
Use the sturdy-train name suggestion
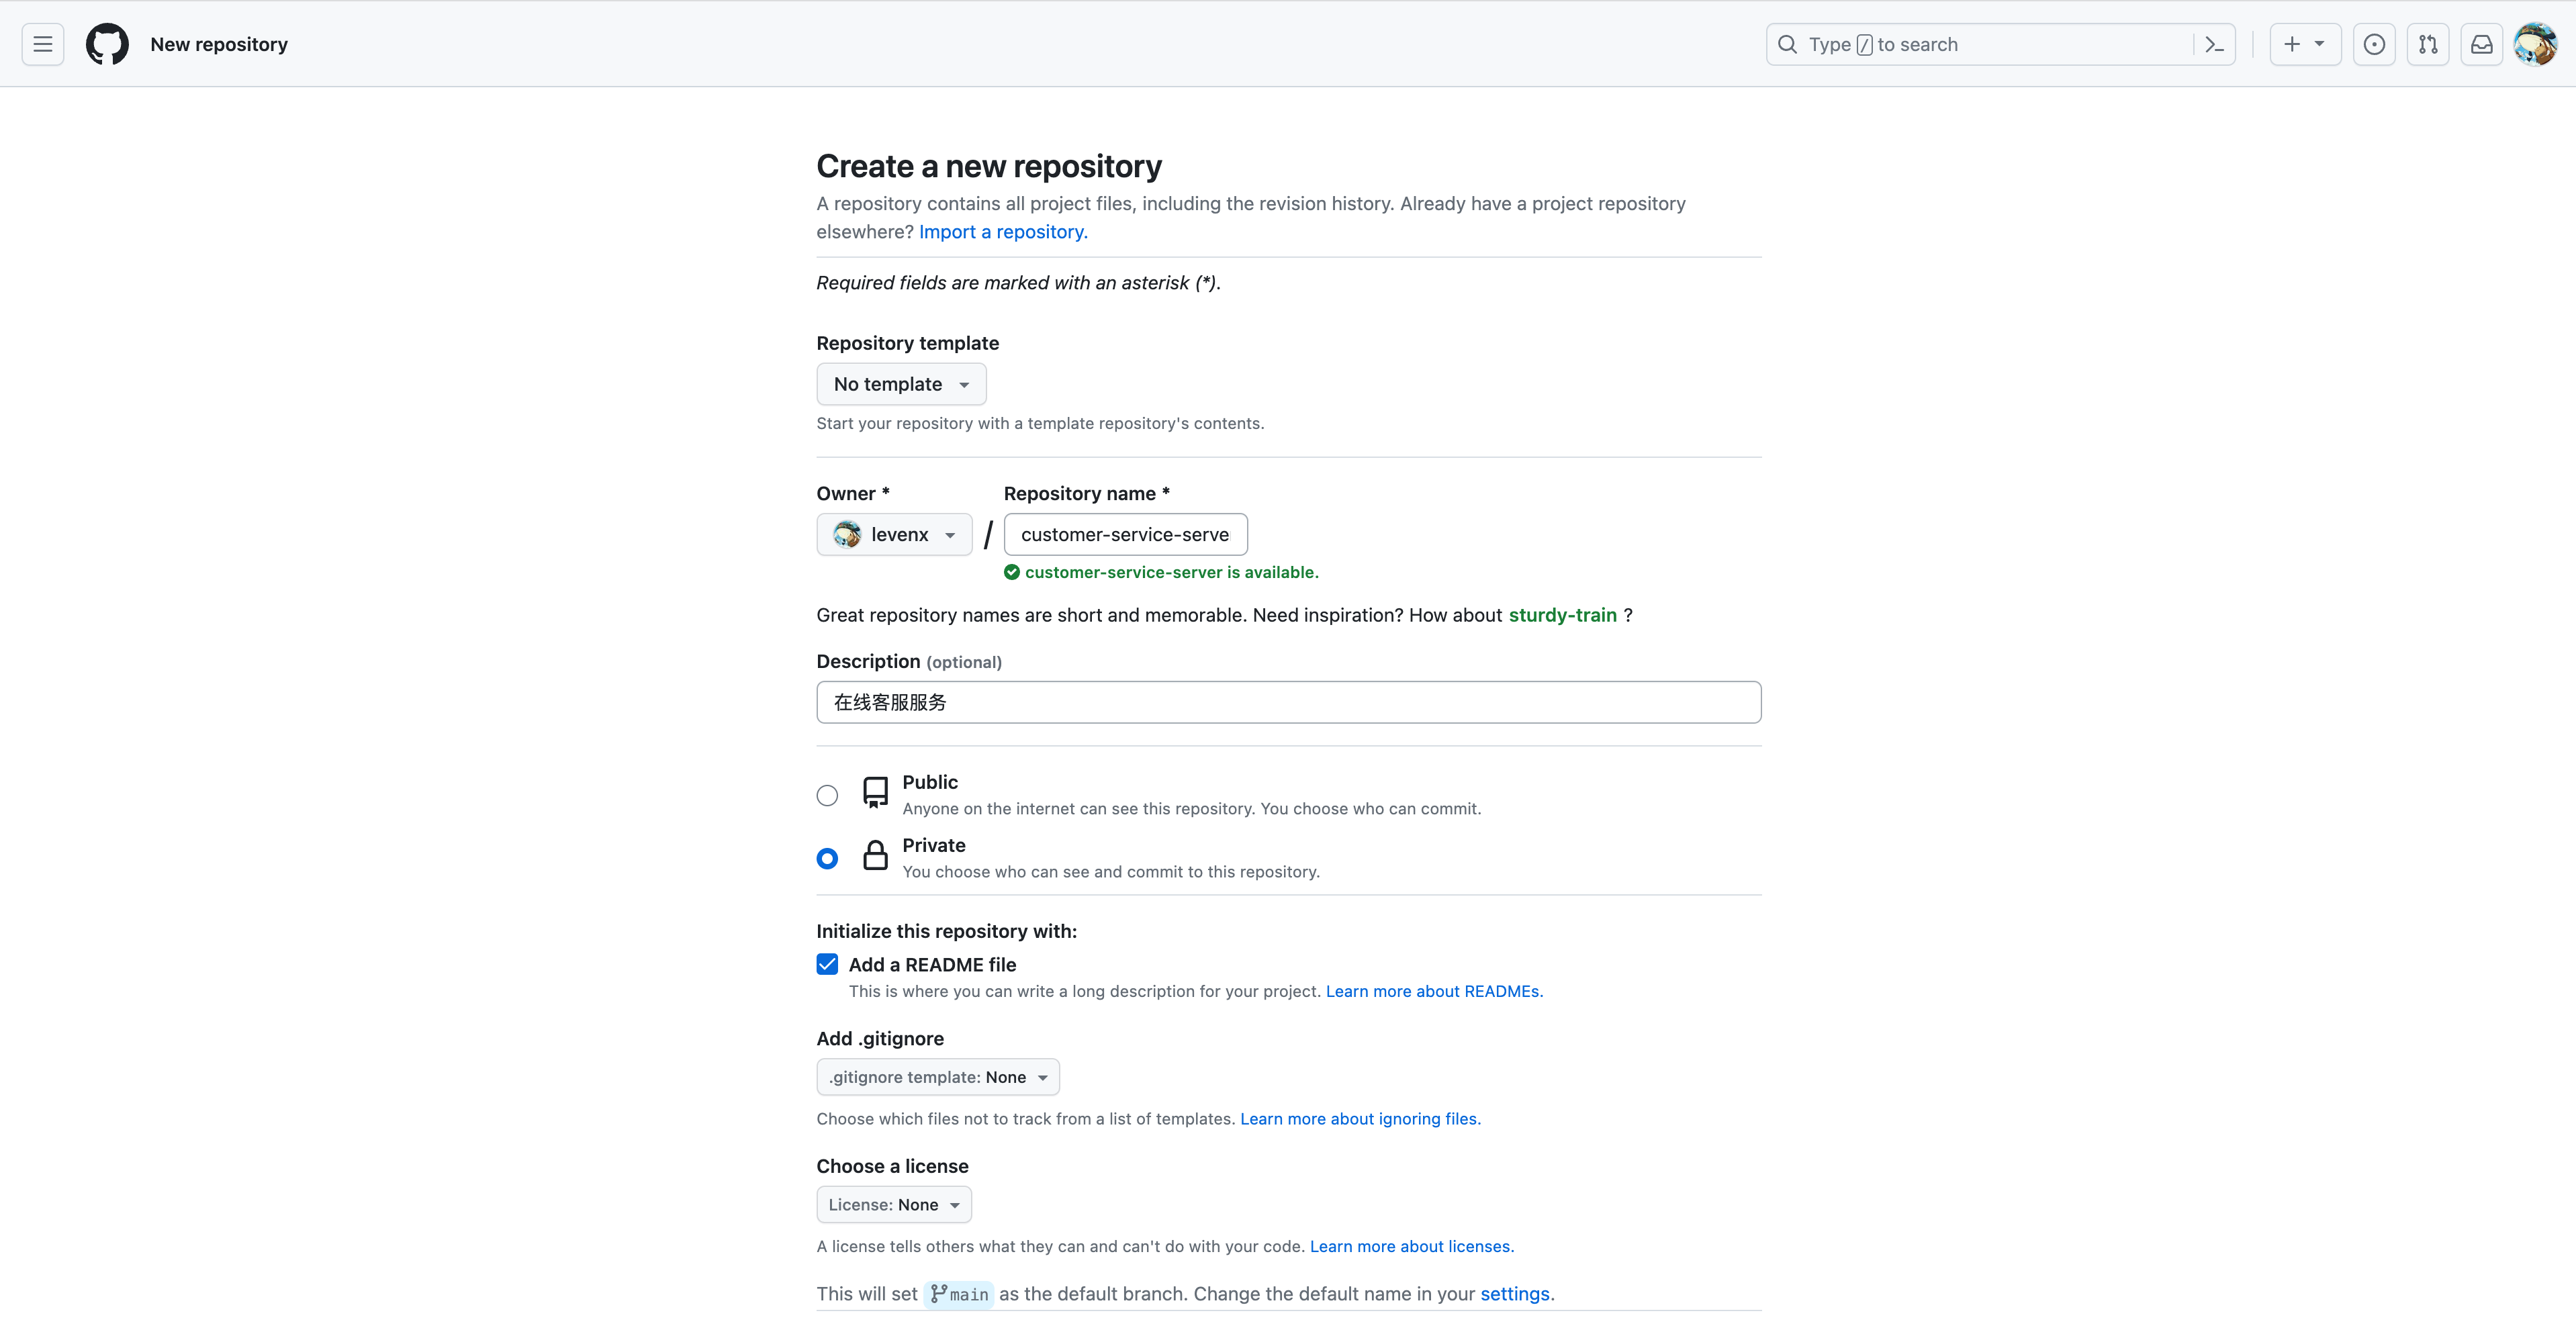click(x=1562, y=615)
